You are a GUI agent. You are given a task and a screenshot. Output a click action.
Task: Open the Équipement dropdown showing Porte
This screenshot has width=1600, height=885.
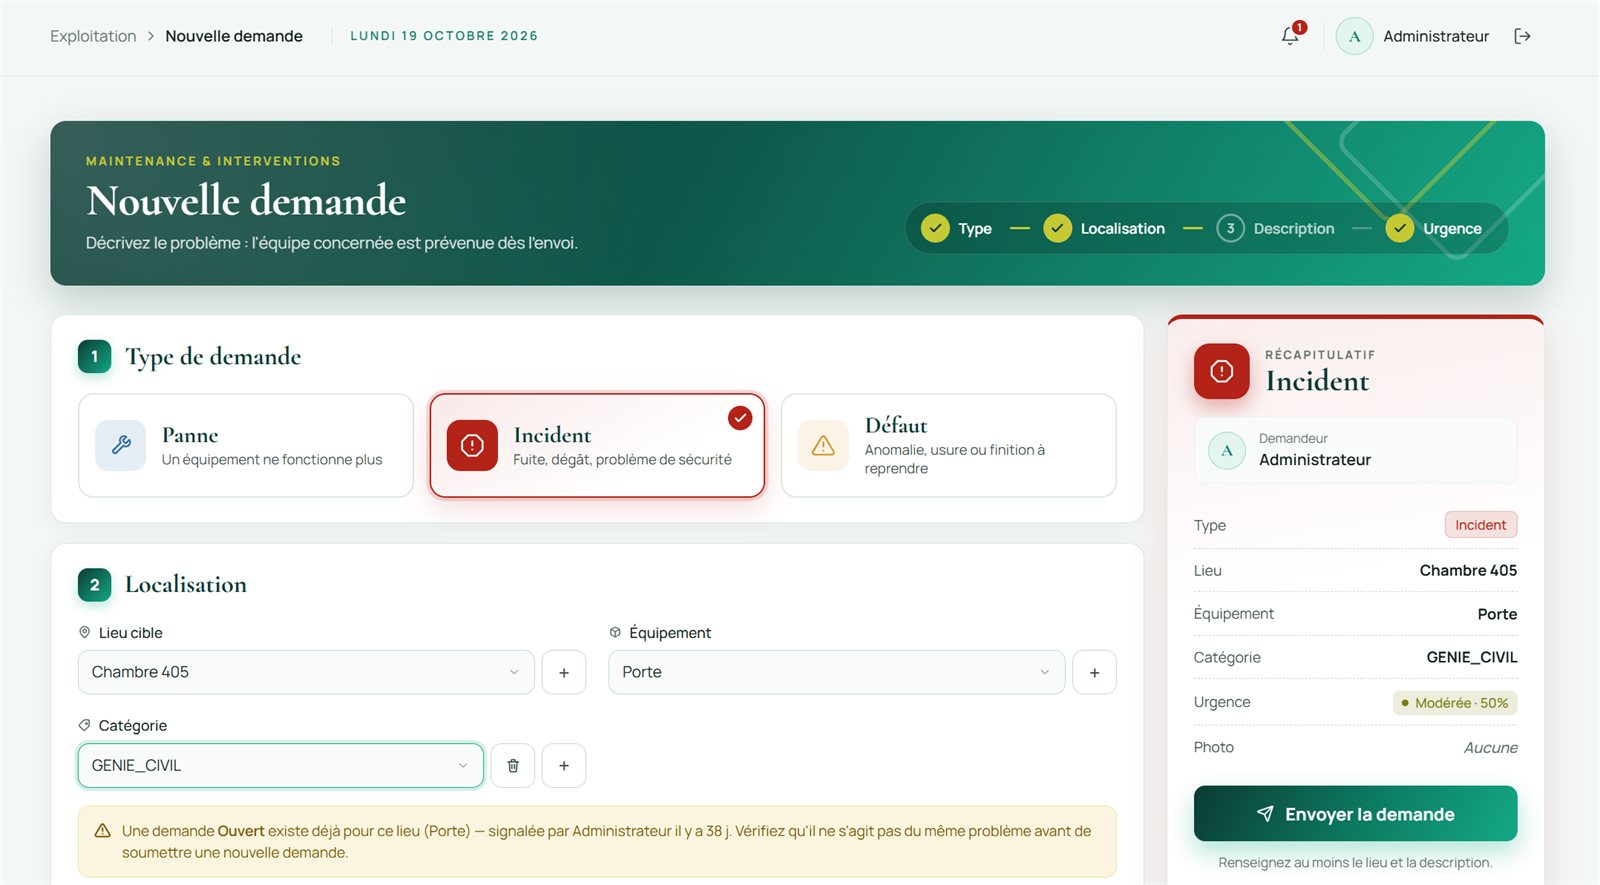[x=836, y=673]
